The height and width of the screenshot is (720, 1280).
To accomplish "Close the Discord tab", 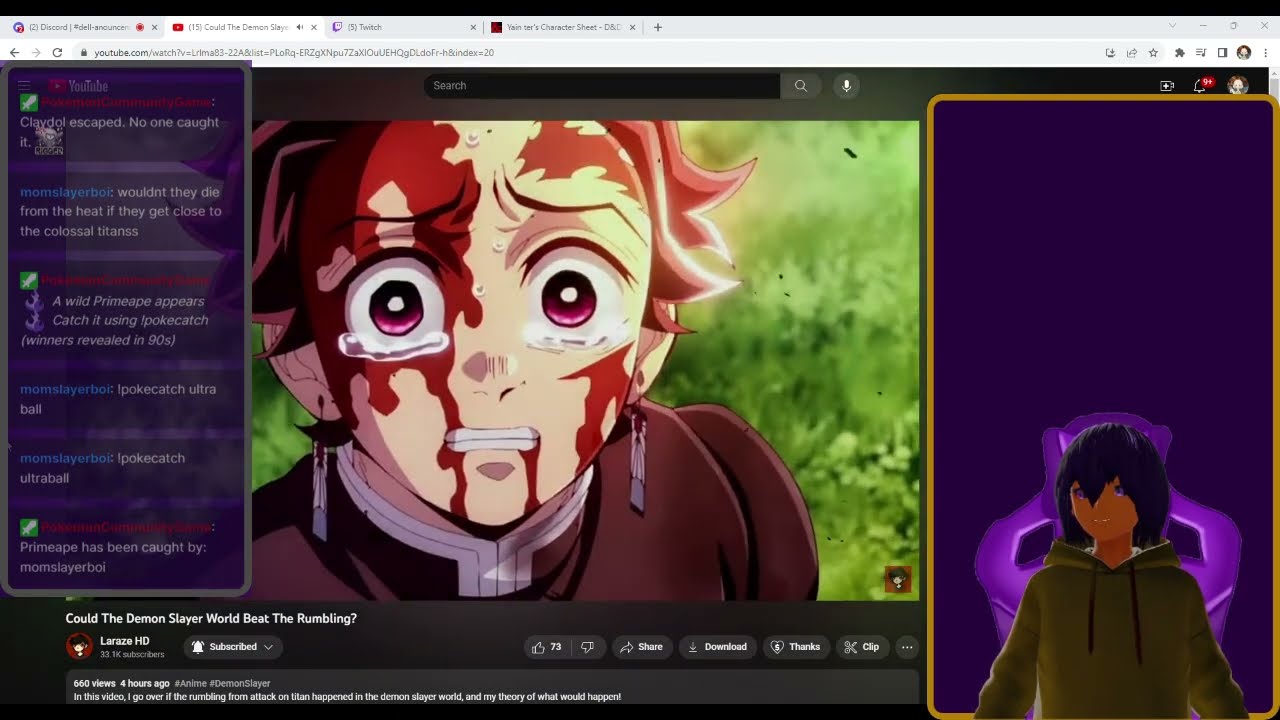I will (154, 27).
